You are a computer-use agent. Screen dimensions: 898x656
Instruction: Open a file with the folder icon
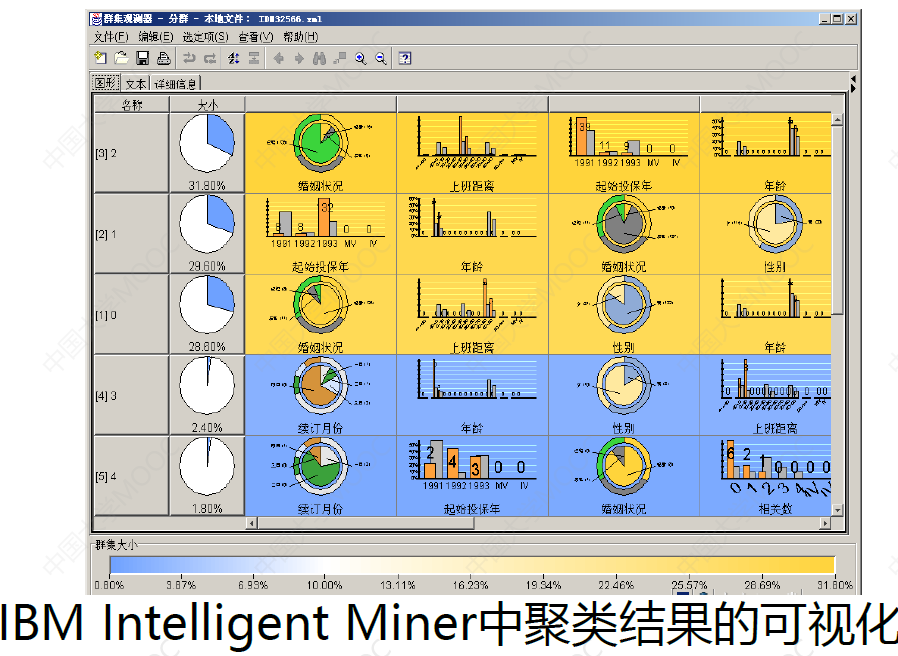click(121, 58)
